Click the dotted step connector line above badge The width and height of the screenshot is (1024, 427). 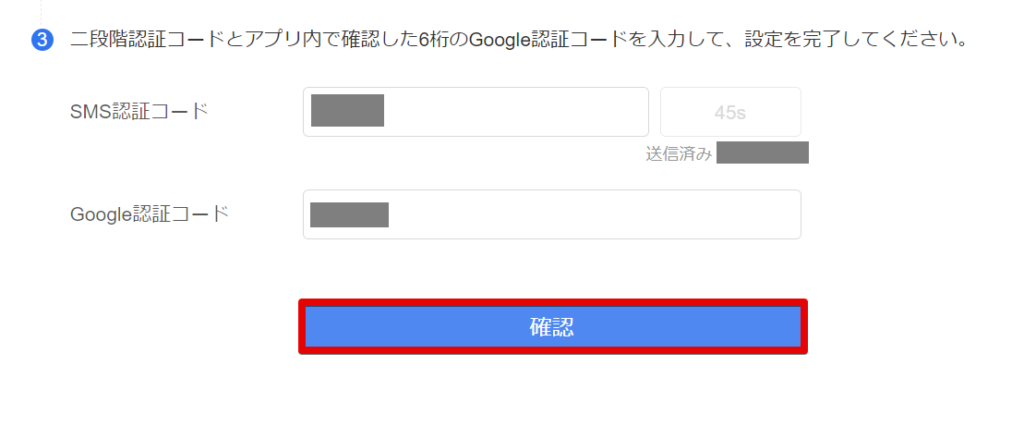(x=41, y=11)
